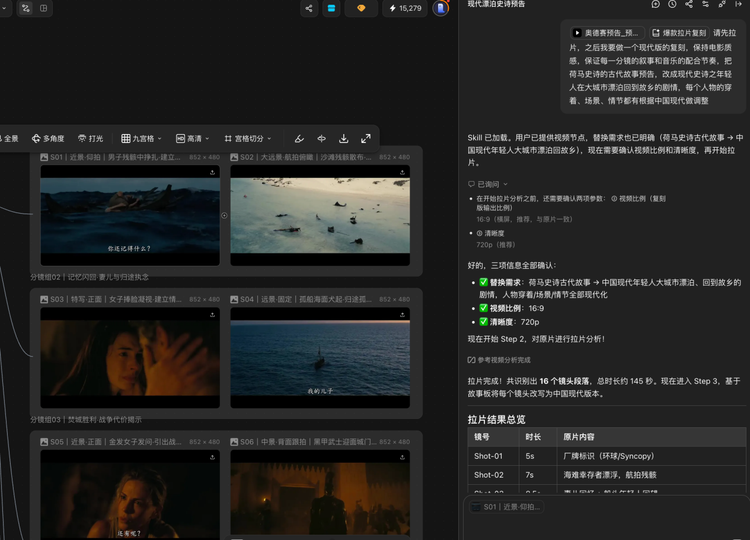Click the image icon beside the S02 title

coord(234,157)
